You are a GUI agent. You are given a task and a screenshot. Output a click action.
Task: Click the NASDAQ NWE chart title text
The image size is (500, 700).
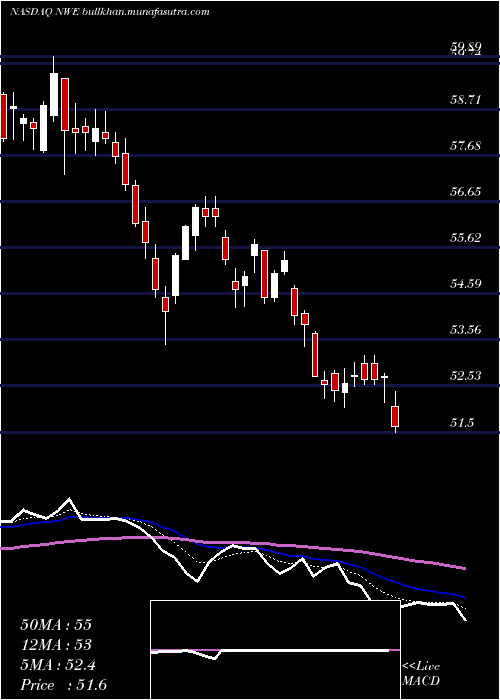(x=109, y=12)
